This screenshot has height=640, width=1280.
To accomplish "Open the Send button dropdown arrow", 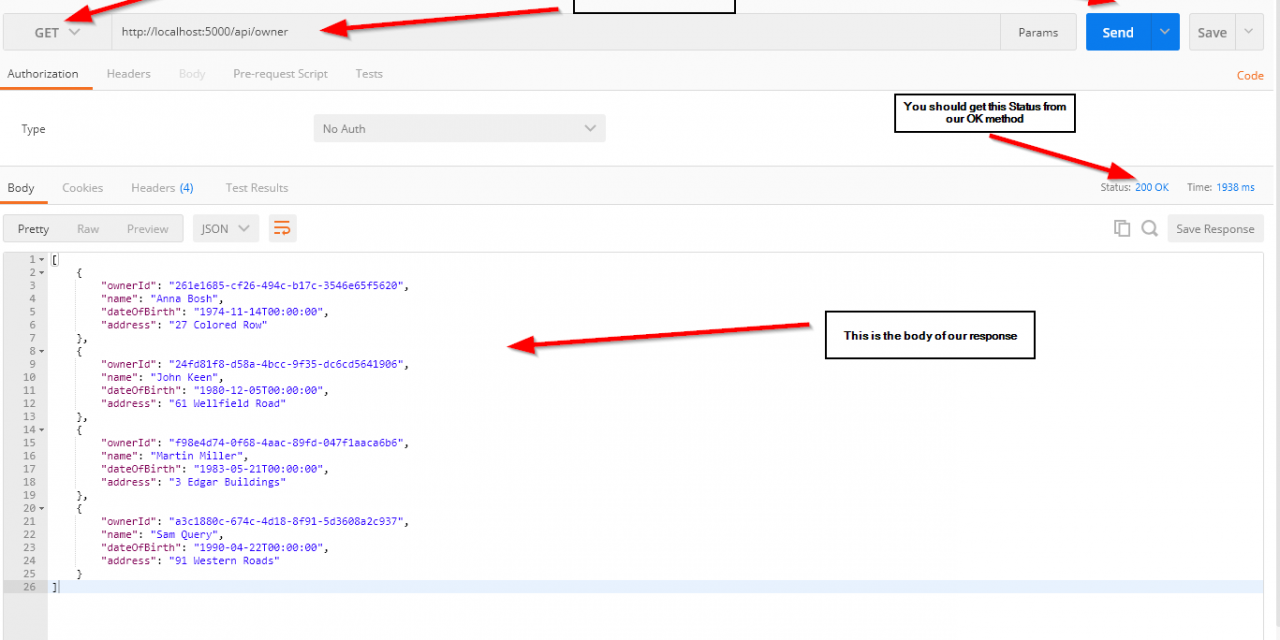I will (x=1164, y=32).
